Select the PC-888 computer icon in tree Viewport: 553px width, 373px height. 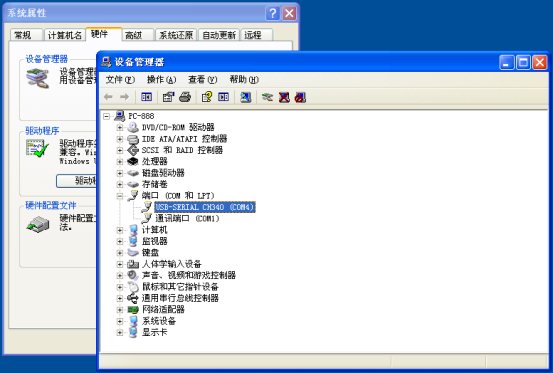click(120, 116)
